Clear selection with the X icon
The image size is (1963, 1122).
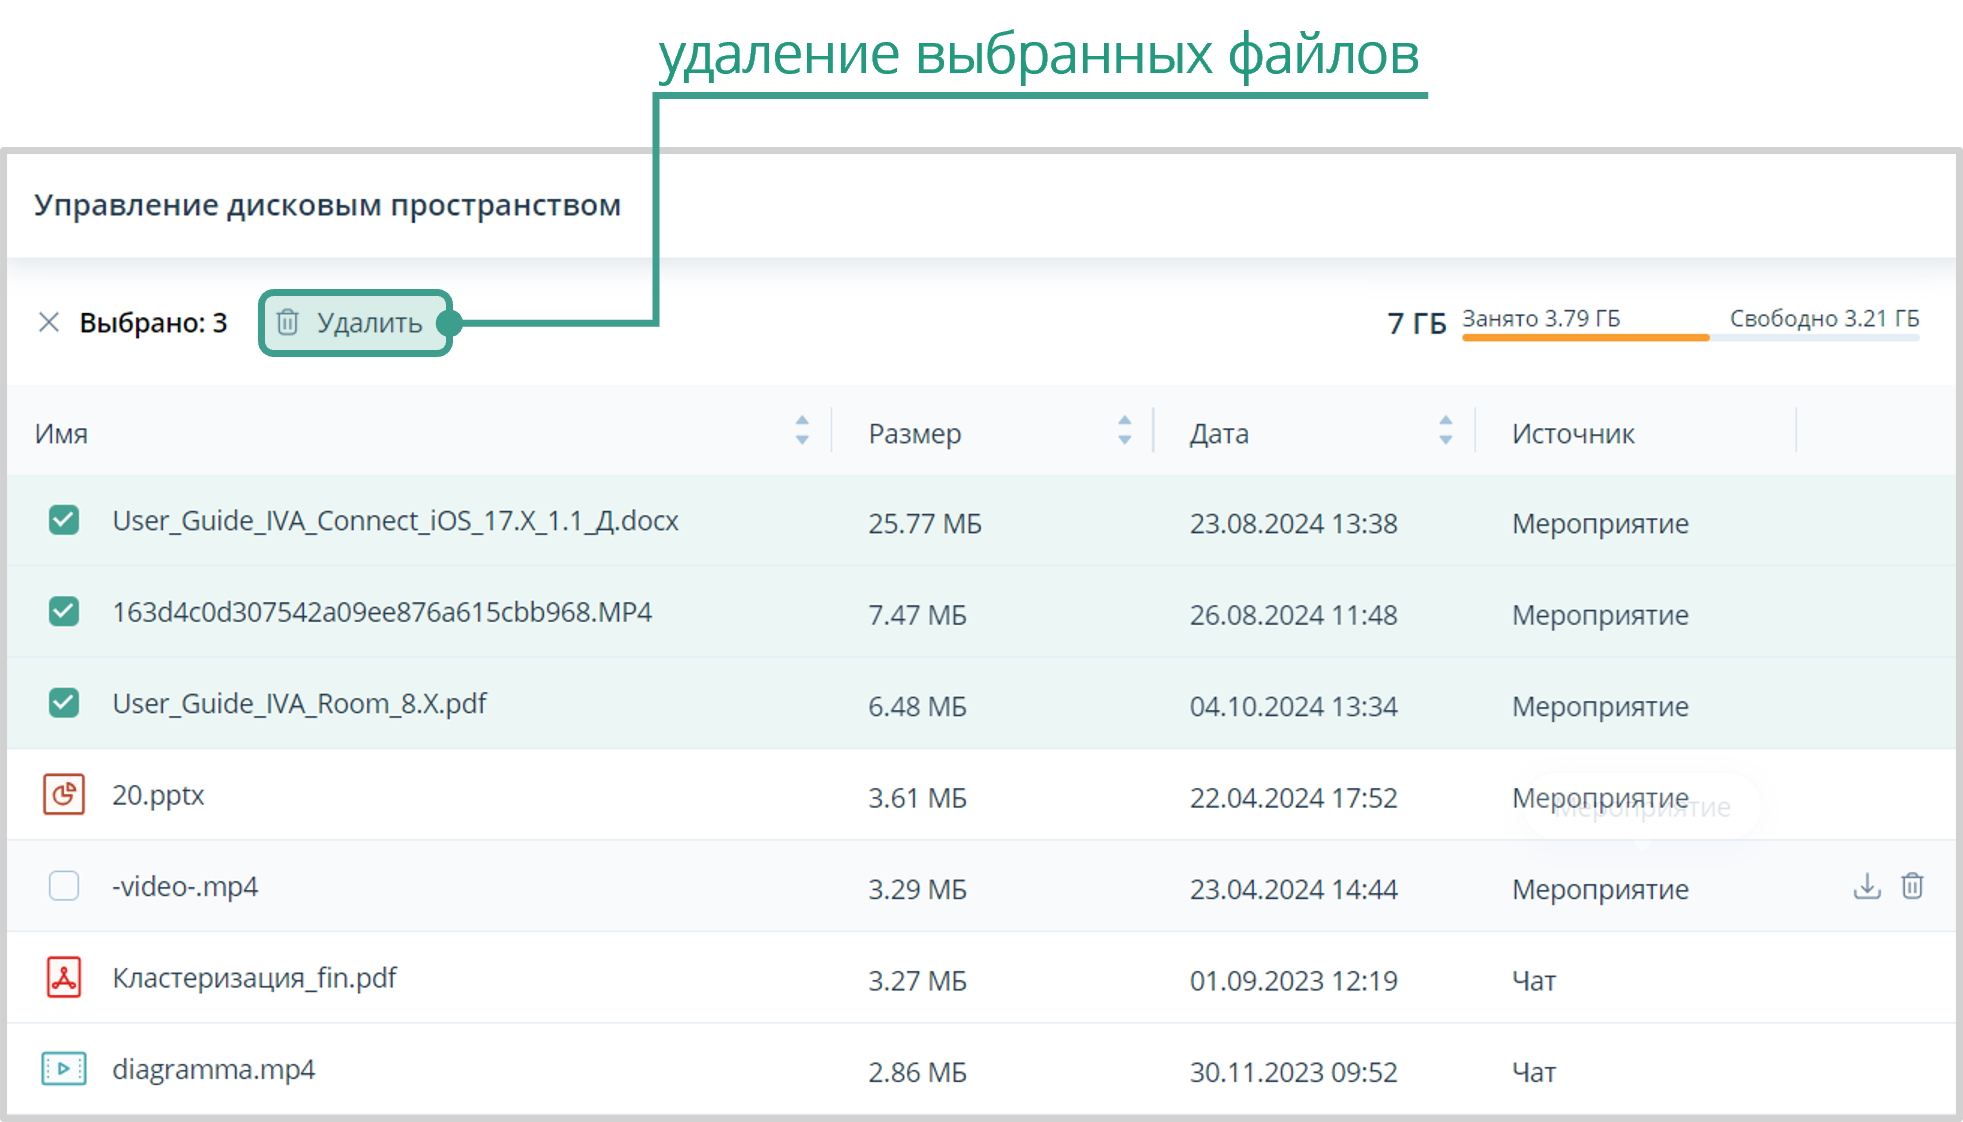(x=48, y=322)
